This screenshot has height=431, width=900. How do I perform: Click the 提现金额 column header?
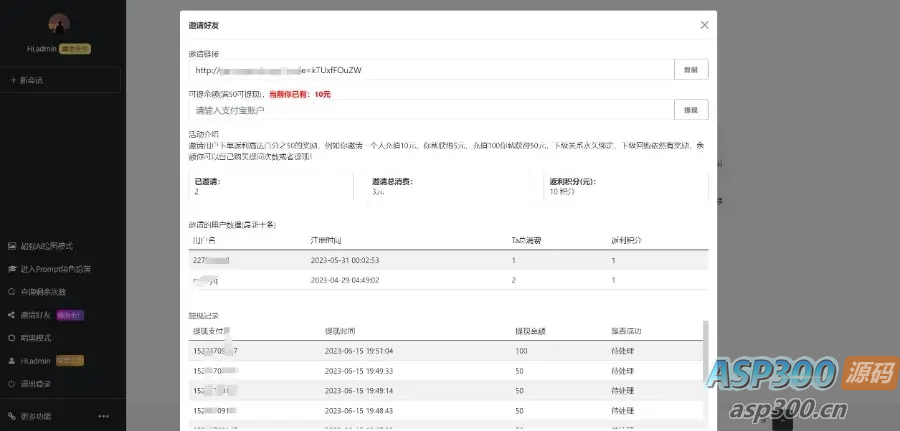(530, 331)
